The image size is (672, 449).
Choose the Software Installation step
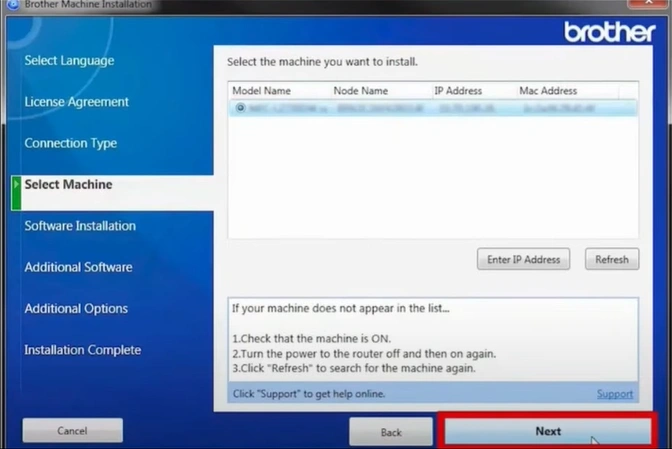click(x=80, y=226)
